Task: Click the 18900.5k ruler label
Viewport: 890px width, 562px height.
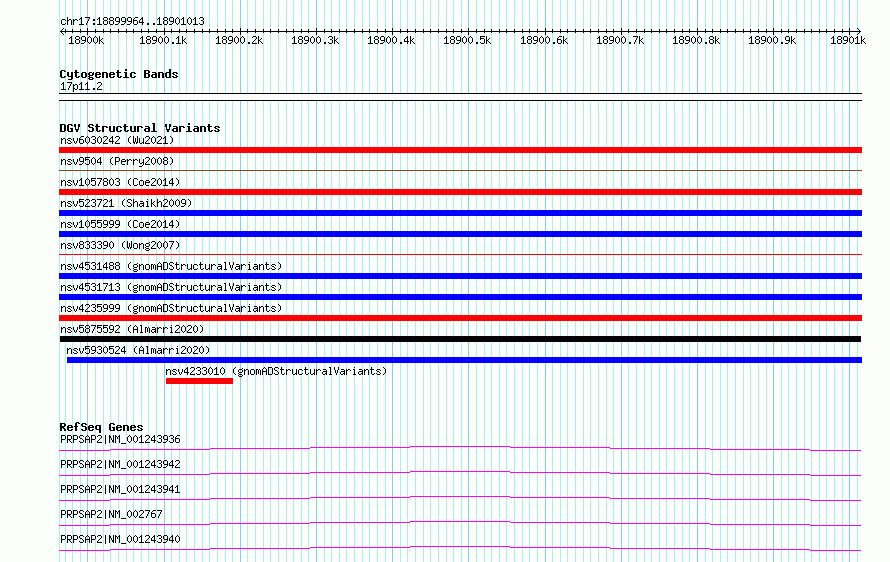Action: 467,40
